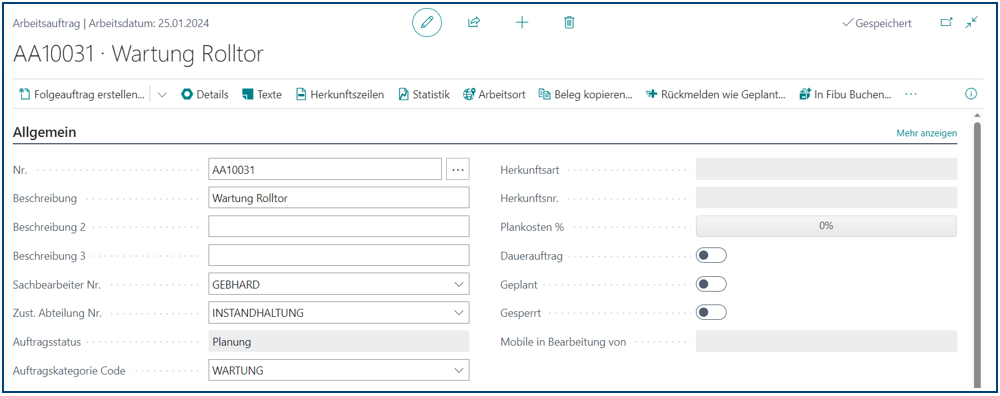Open page in new window icon
The height and width of the screenshot is (396, 1000).
click(947, 23)
